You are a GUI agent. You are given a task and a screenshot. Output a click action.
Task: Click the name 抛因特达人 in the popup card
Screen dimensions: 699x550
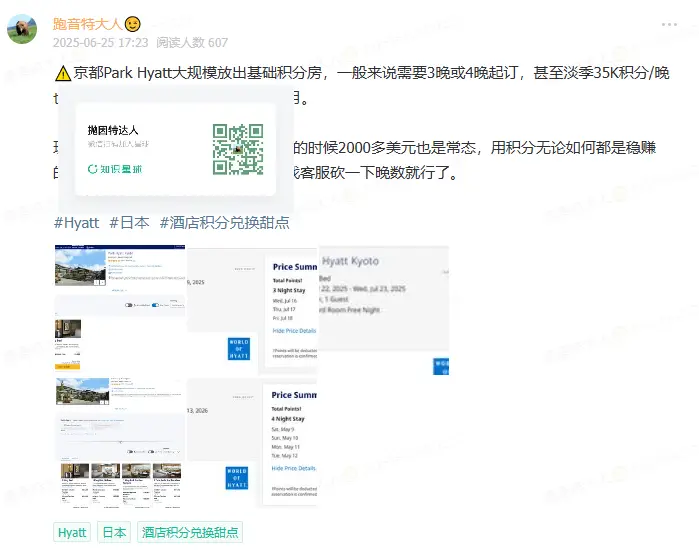[x=113, y=131]
